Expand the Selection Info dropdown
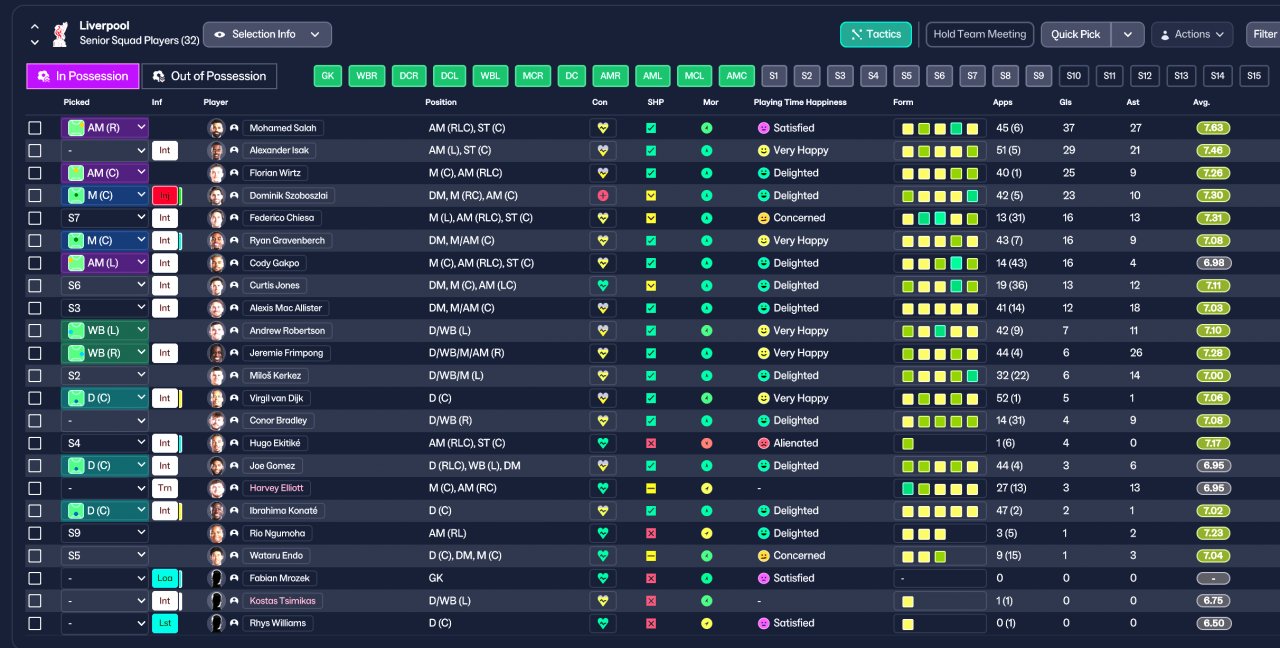1280x648 pixels. pyautogui.click(x=267, y=34)
